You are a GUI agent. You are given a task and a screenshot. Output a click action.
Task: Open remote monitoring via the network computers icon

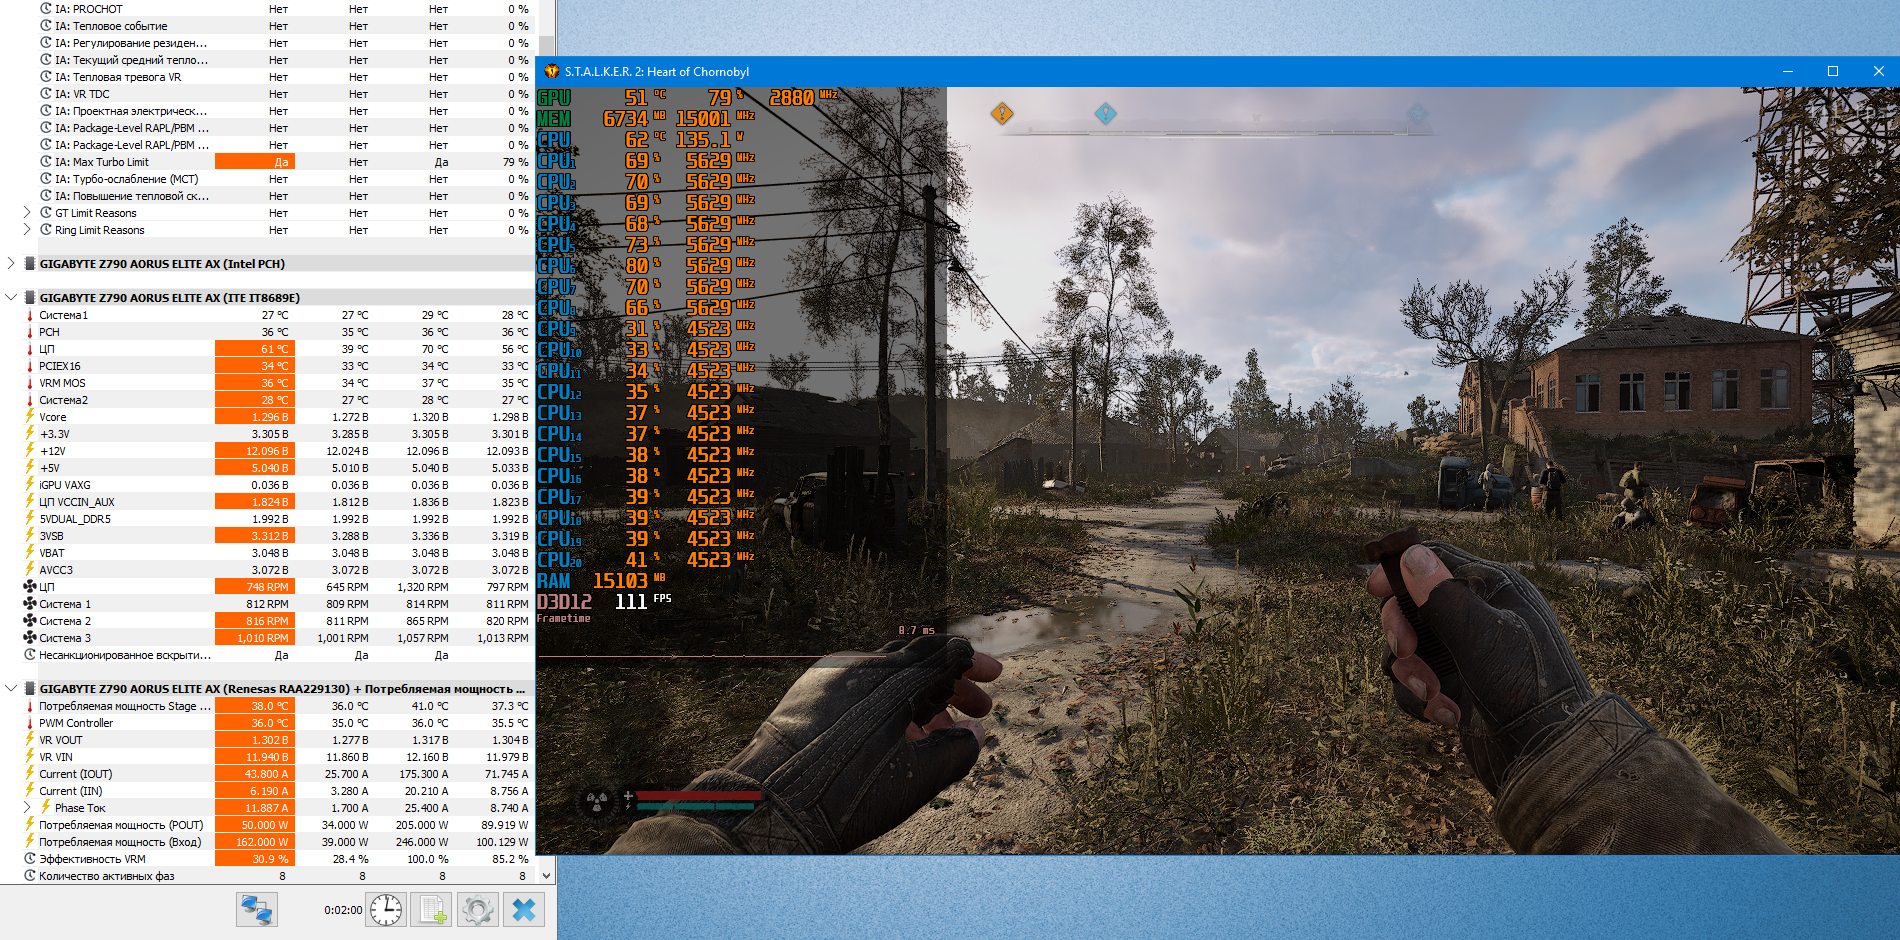257,910
